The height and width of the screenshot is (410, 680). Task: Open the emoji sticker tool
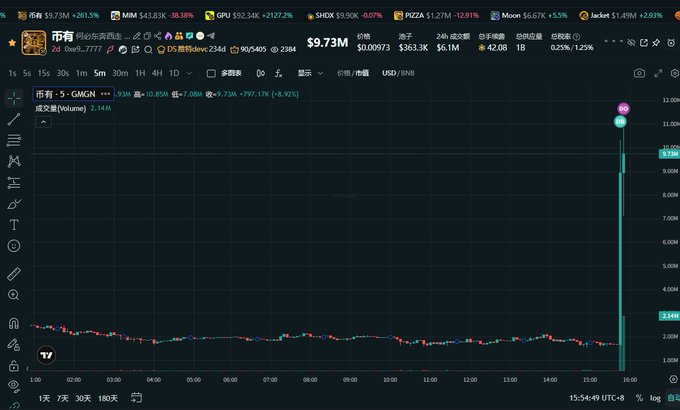[x=14, y=246]
